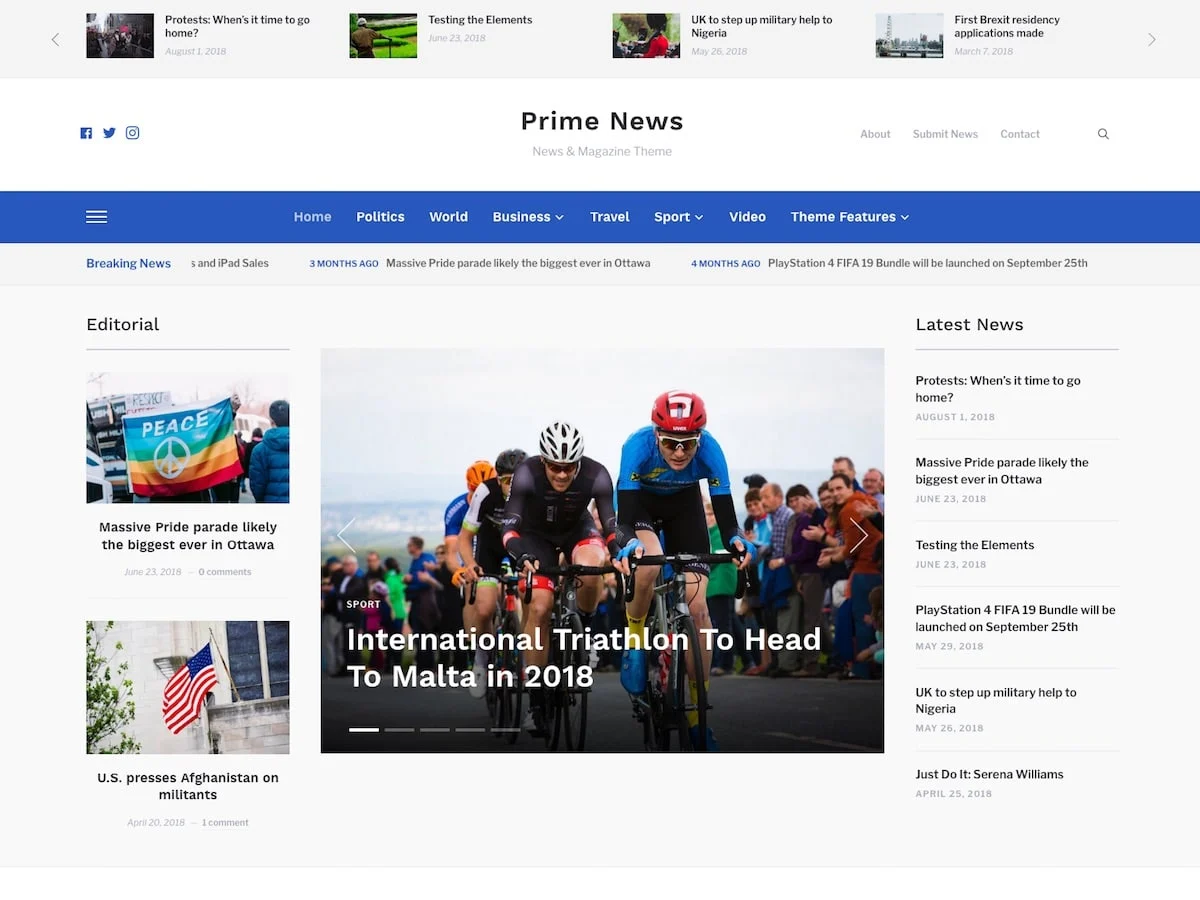
Task: Open the Instagram social icon
Action: pyautogui.click(x=132, y=133)
